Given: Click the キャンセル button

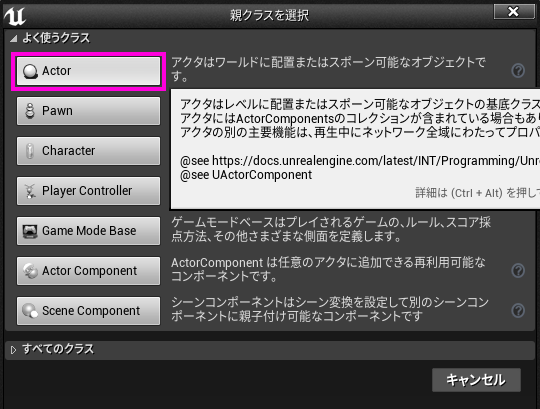Looking at the screenshot, I should [x=476, y=380].
